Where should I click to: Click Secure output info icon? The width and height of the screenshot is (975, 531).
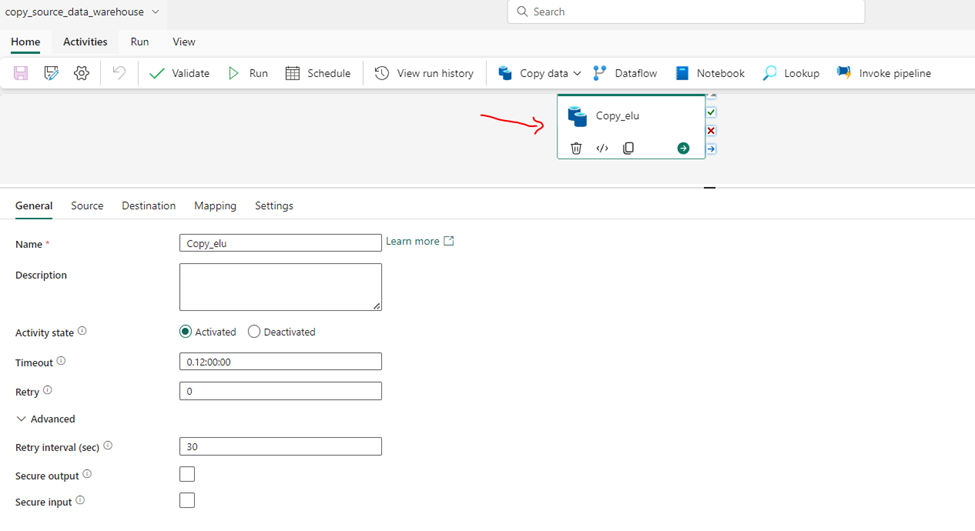coord(87,474)
